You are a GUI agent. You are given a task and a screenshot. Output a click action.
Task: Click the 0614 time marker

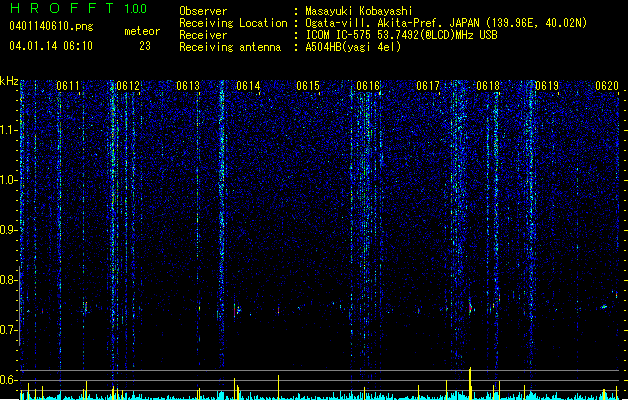click(248, 86)
